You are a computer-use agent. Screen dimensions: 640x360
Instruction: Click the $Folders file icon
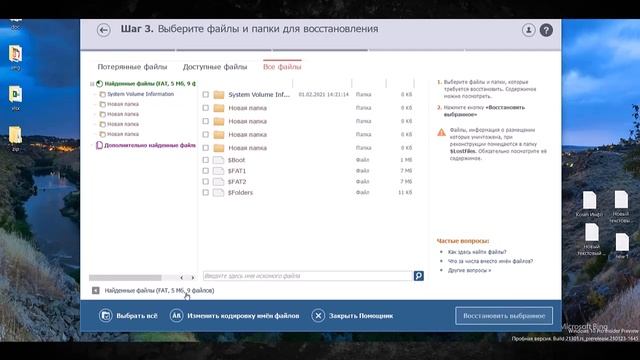219,192
